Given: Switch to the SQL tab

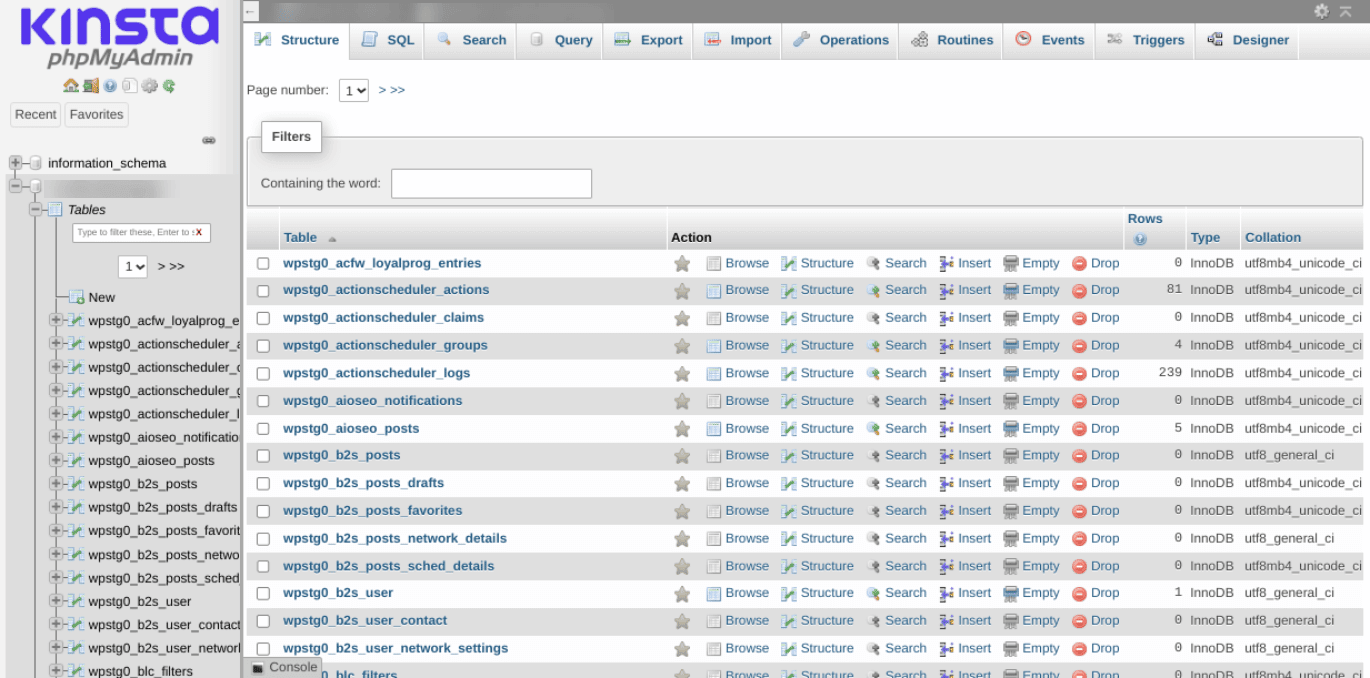Looking at the screenshot, I should coord(386,40).
